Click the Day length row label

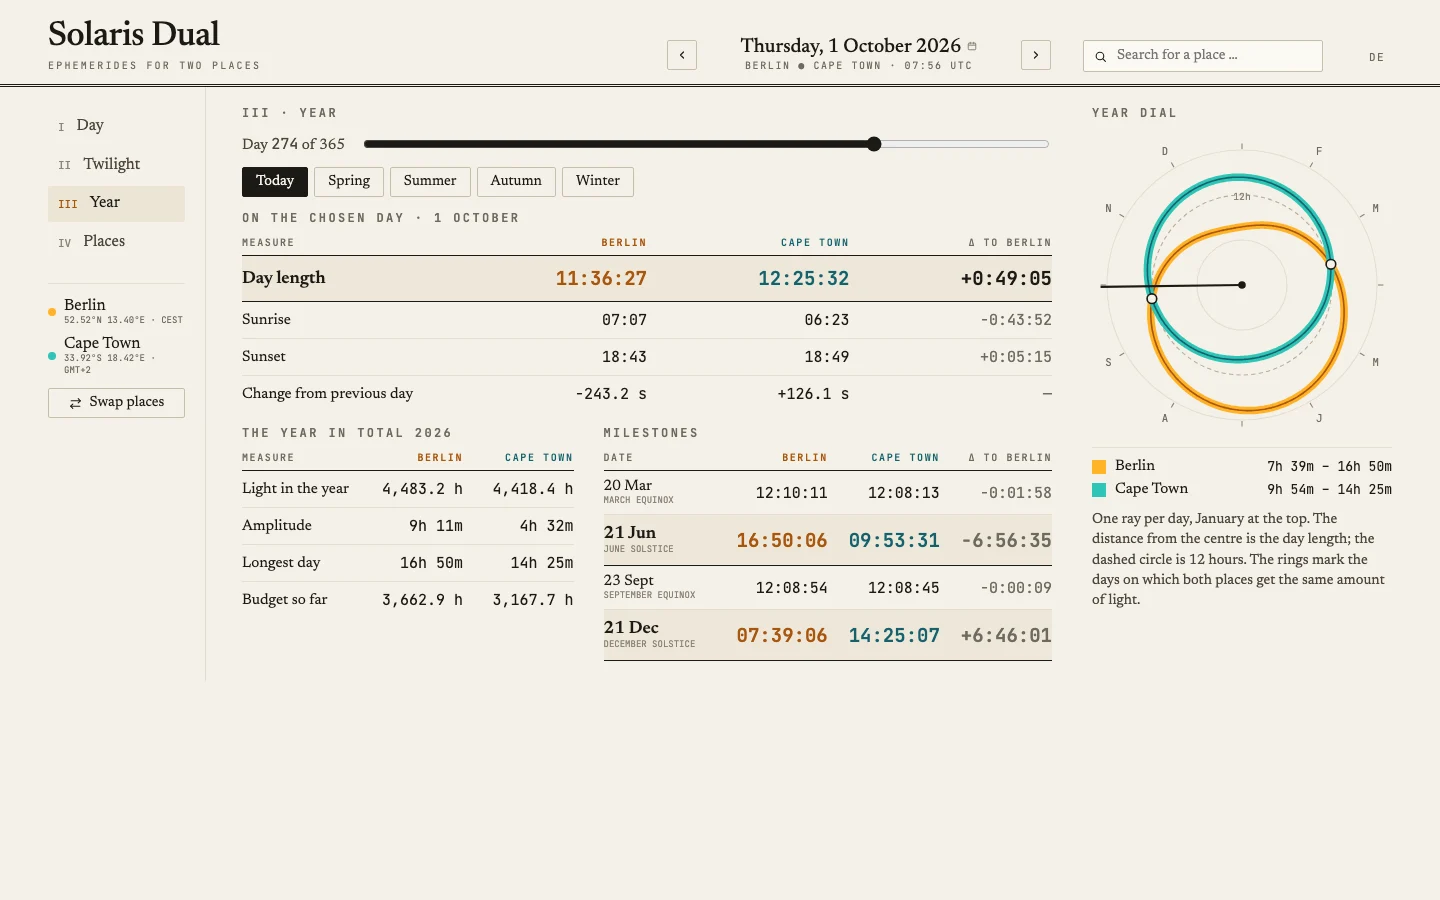[284, 278]
